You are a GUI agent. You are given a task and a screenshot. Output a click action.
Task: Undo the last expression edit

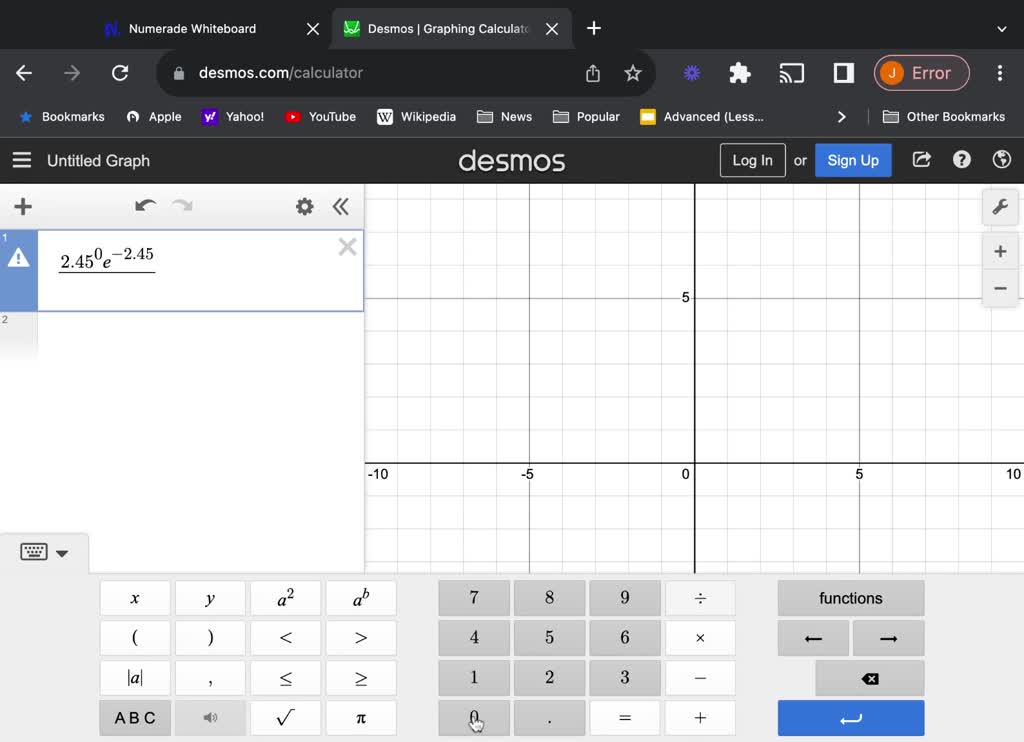tap(145, 206)
